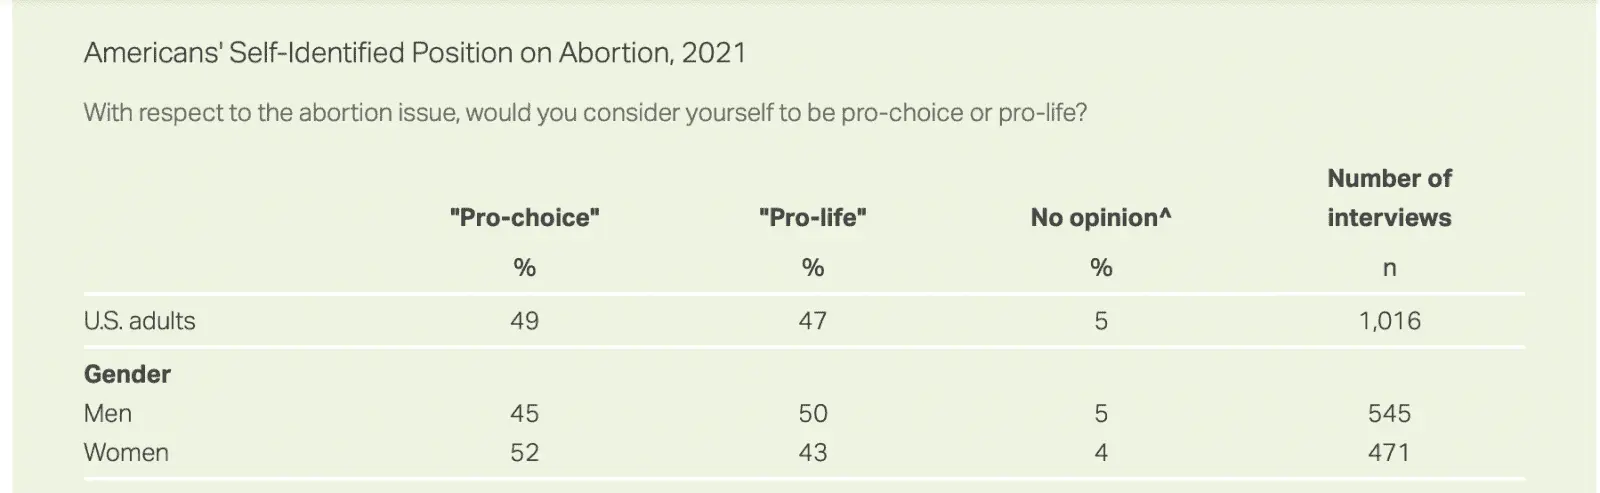Click U.S. adults pro-life value 47
This screenshot has width=1600, height=493.
pos(812,321)
